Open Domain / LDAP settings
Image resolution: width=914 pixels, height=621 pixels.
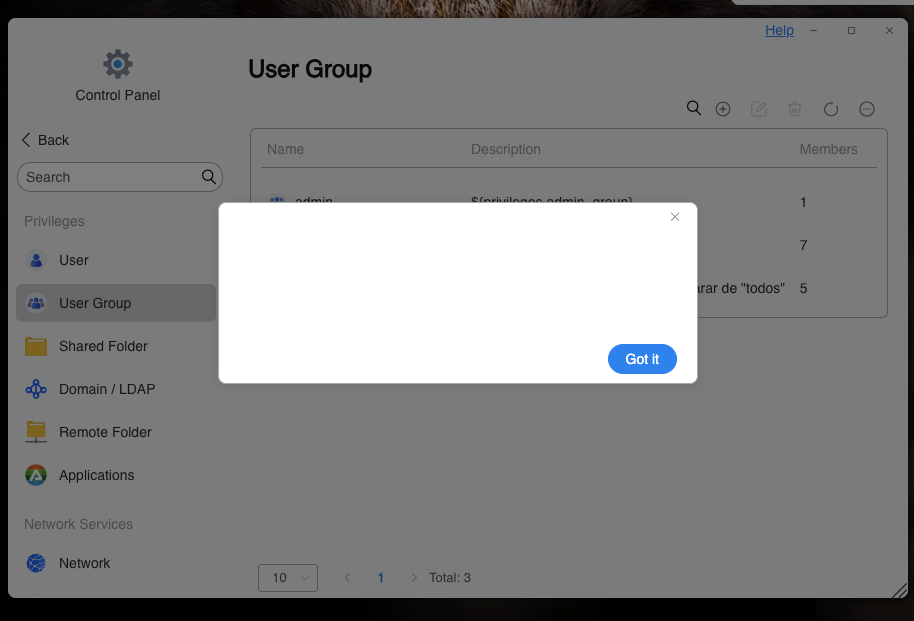pyautogui.click(x=116, y=390)
